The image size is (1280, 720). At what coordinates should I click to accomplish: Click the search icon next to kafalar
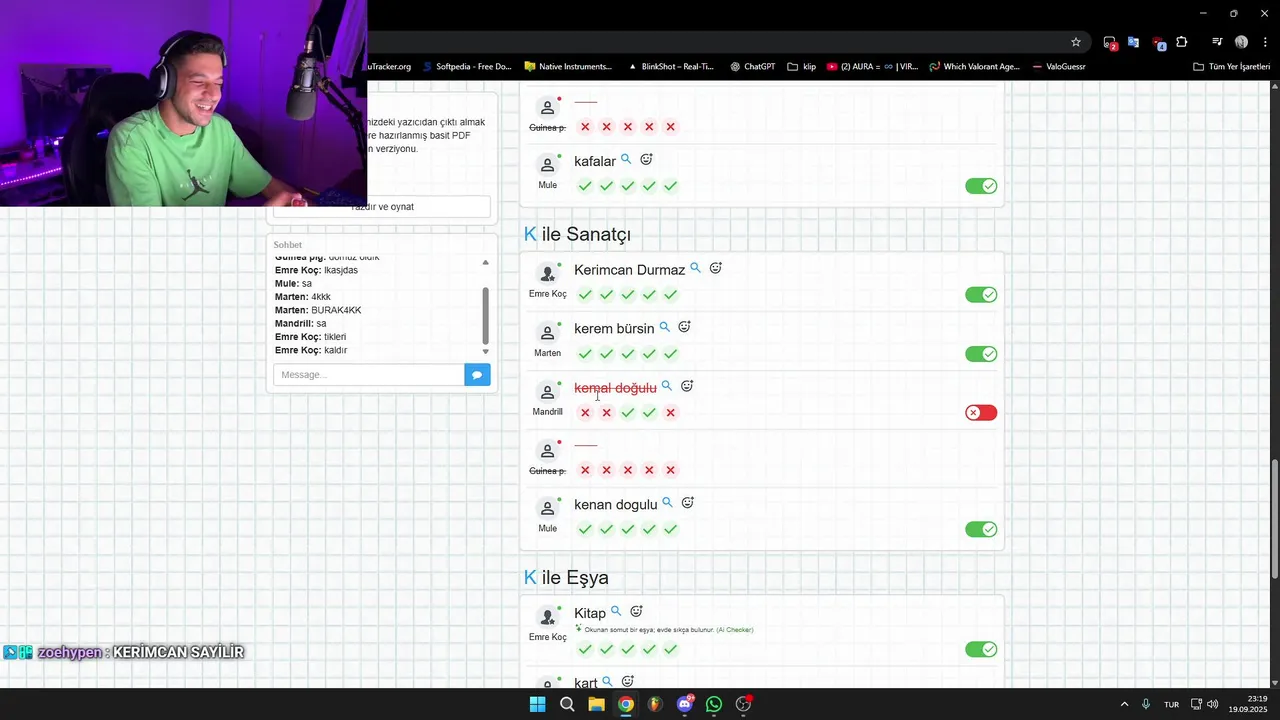click(x=626, y=159)
